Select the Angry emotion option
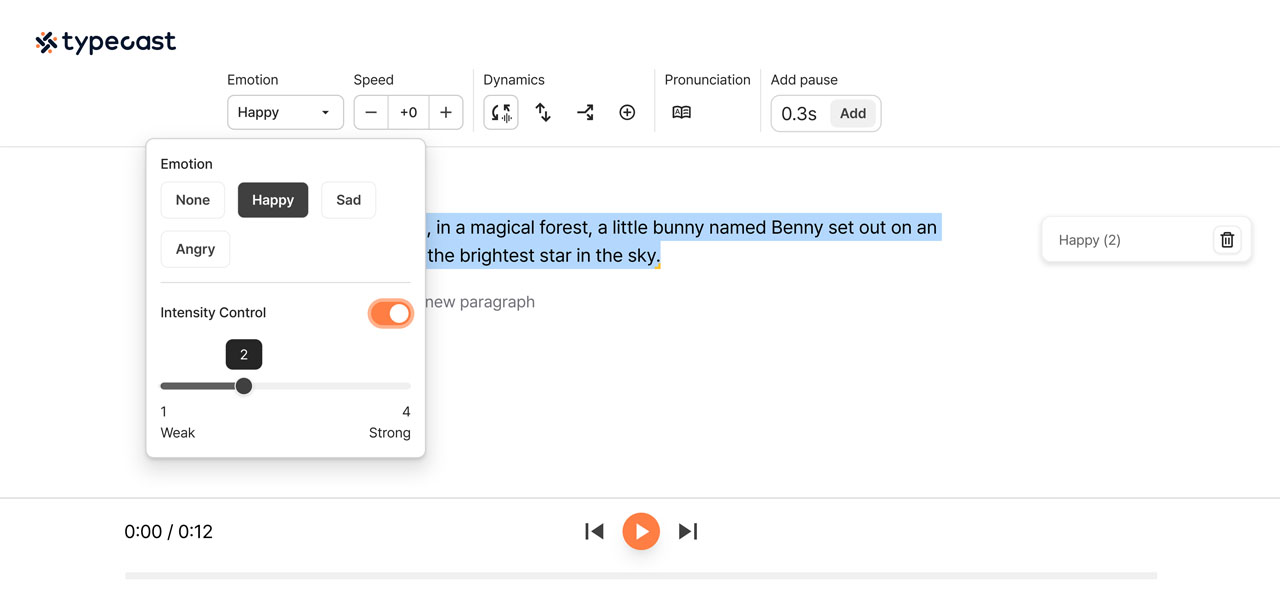 (195, 249)
